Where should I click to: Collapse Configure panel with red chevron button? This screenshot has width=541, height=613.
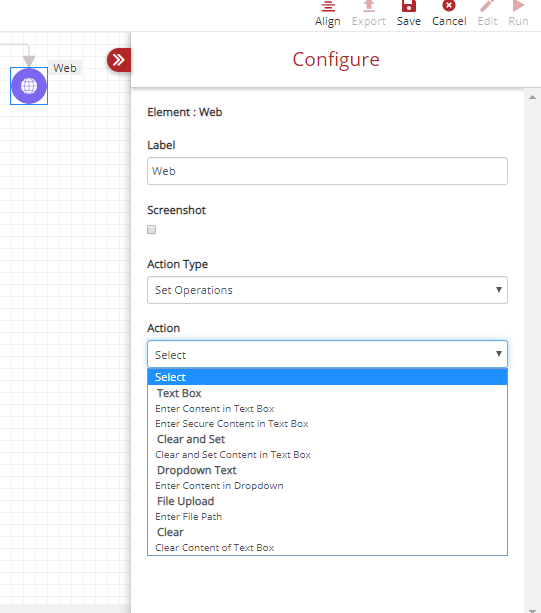tap(118, 60)
